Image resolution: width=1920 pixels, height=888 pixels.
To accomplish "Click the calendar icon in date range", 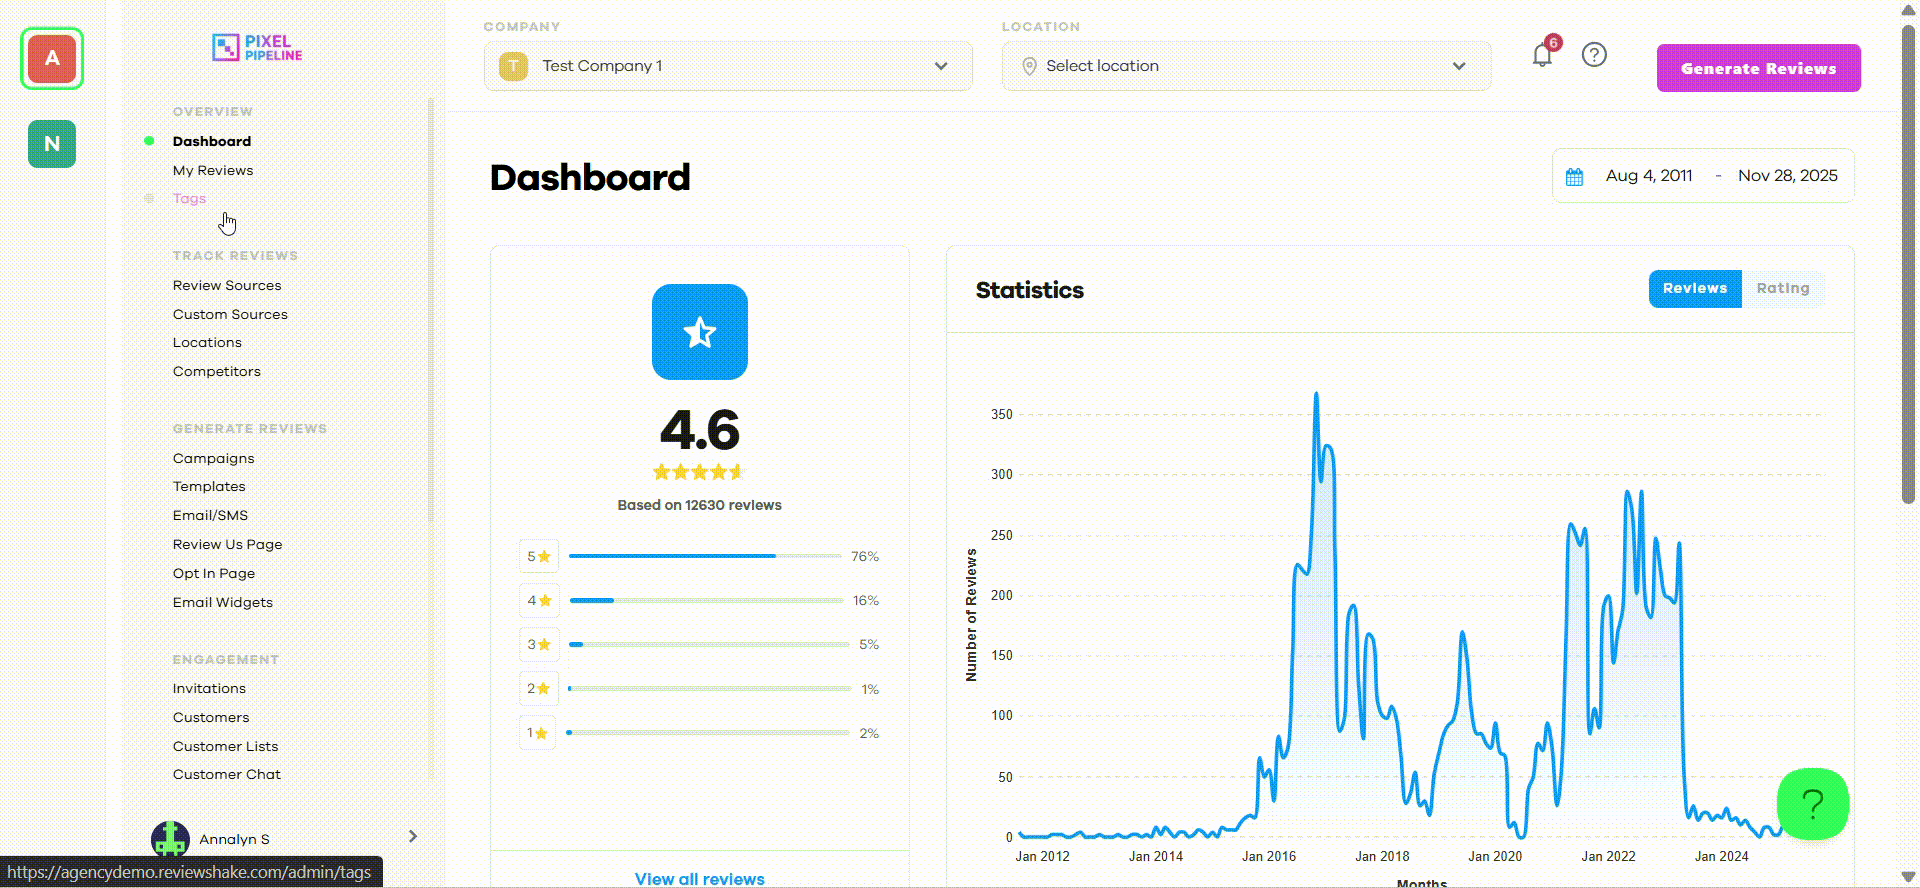I will [x=1574, y=177].
